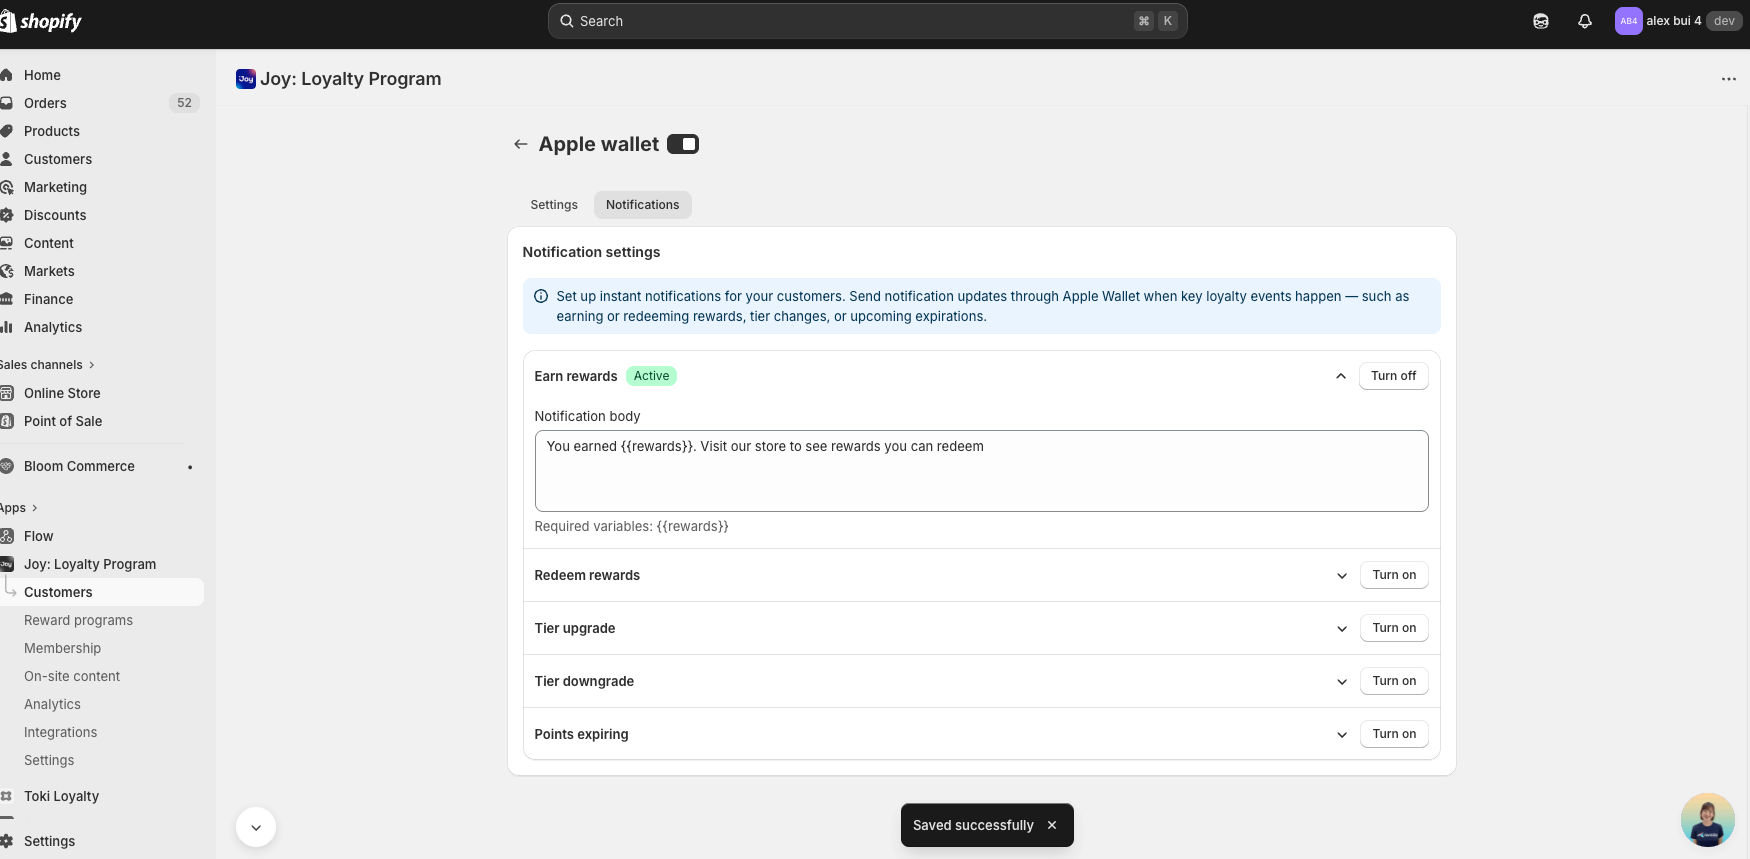
Task: Click the Flow app icon
Action: 6,536
